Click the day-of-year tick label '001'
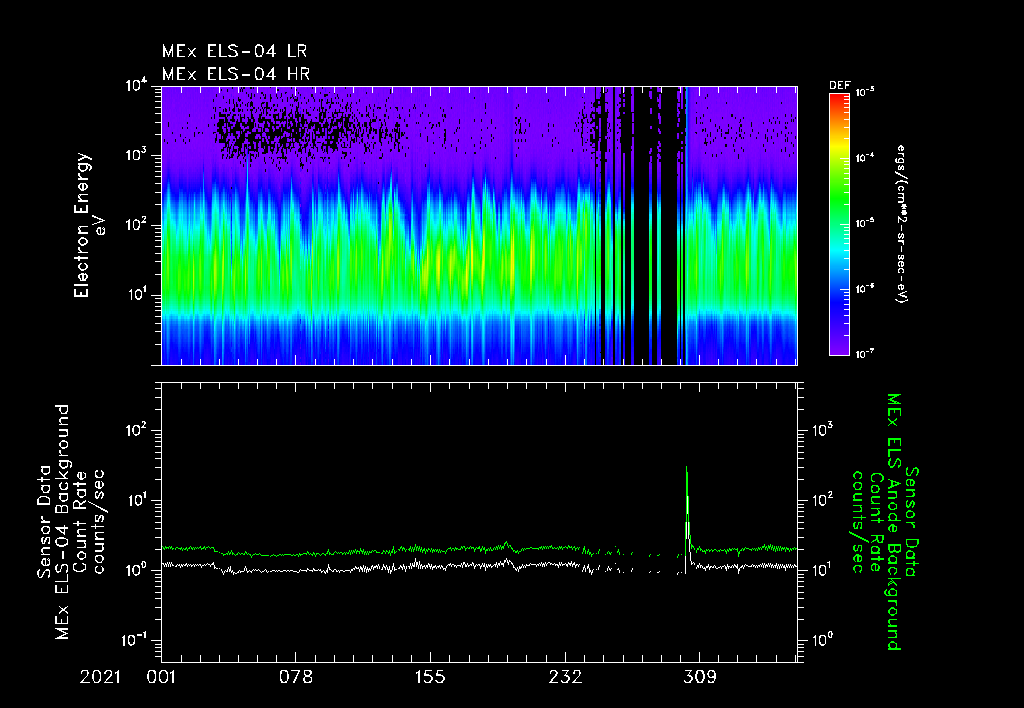The width and height of the screenshot is (1024, 708). point(161,677)
